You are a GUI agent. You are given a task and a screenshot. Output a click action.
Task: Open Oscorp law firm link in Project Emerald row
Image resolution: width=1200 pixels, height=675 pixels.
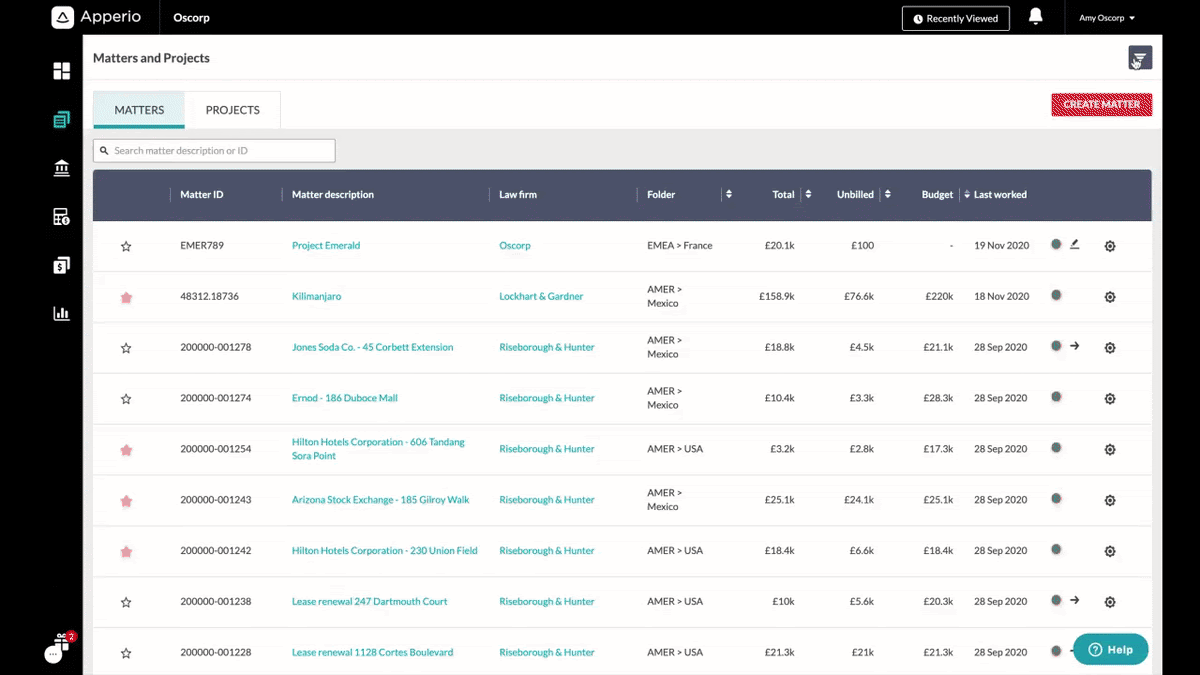pos(515,245)
